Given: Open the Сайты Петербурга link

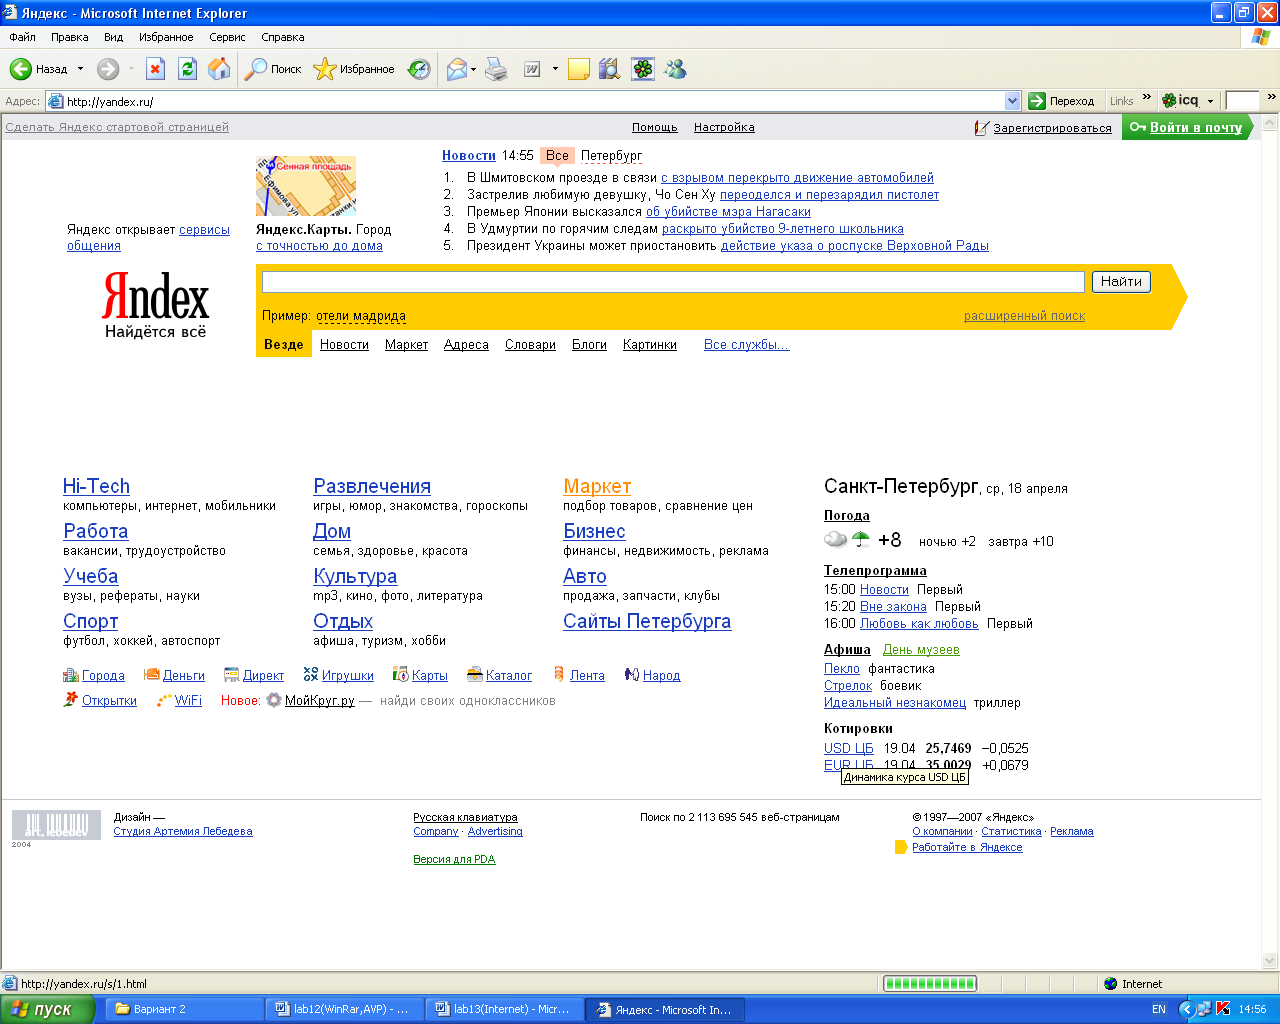Looking at the screenshot, I should (647, 621).
